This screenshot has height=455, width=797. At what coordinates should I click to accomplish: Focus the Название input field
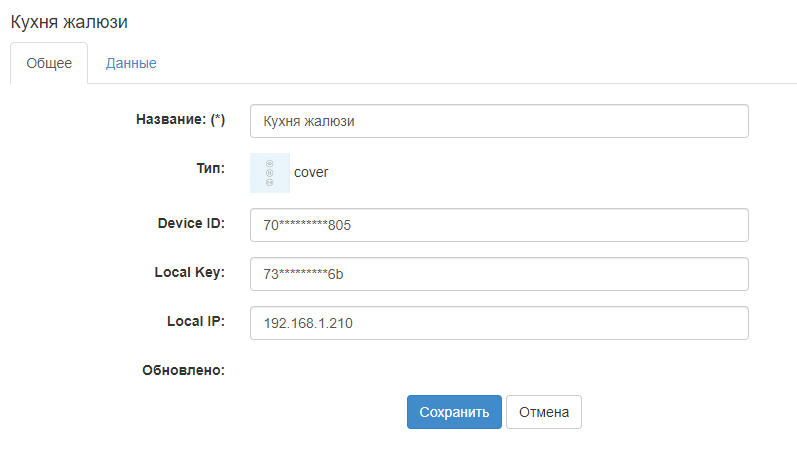pos(499,121)
